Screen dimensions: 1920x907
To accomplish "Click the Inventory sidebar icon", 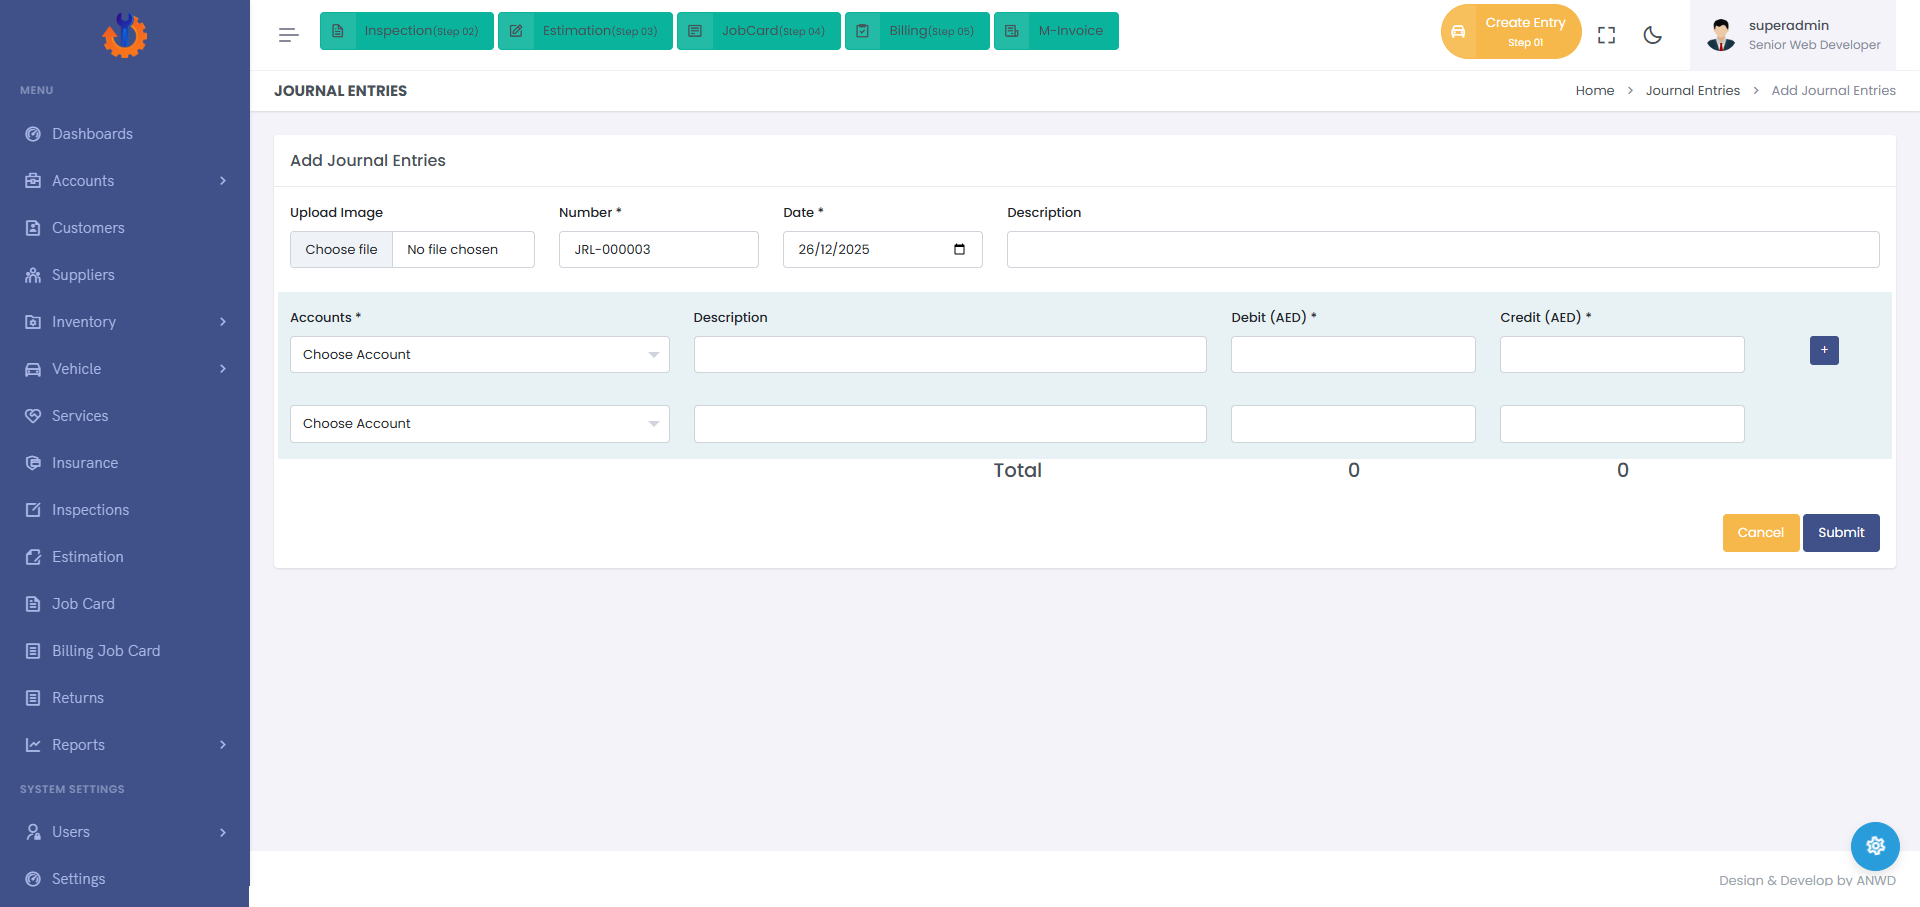I will pyautogui.click(x=33, y=322).
